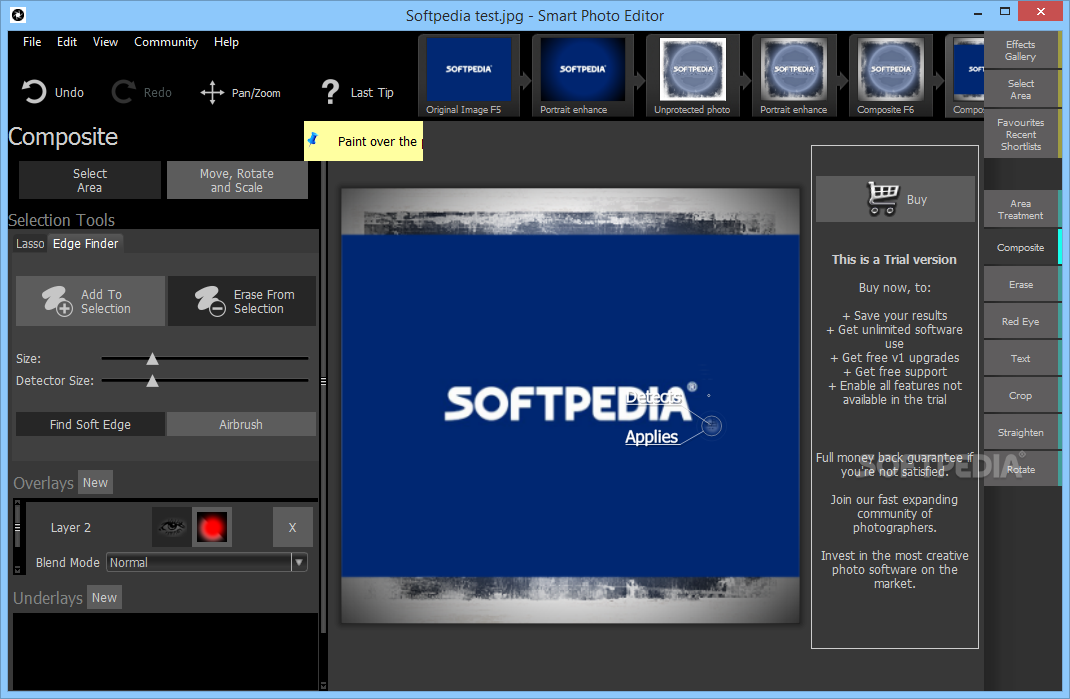Activate the Pan/Zoom cross-arrow tool

212,92
